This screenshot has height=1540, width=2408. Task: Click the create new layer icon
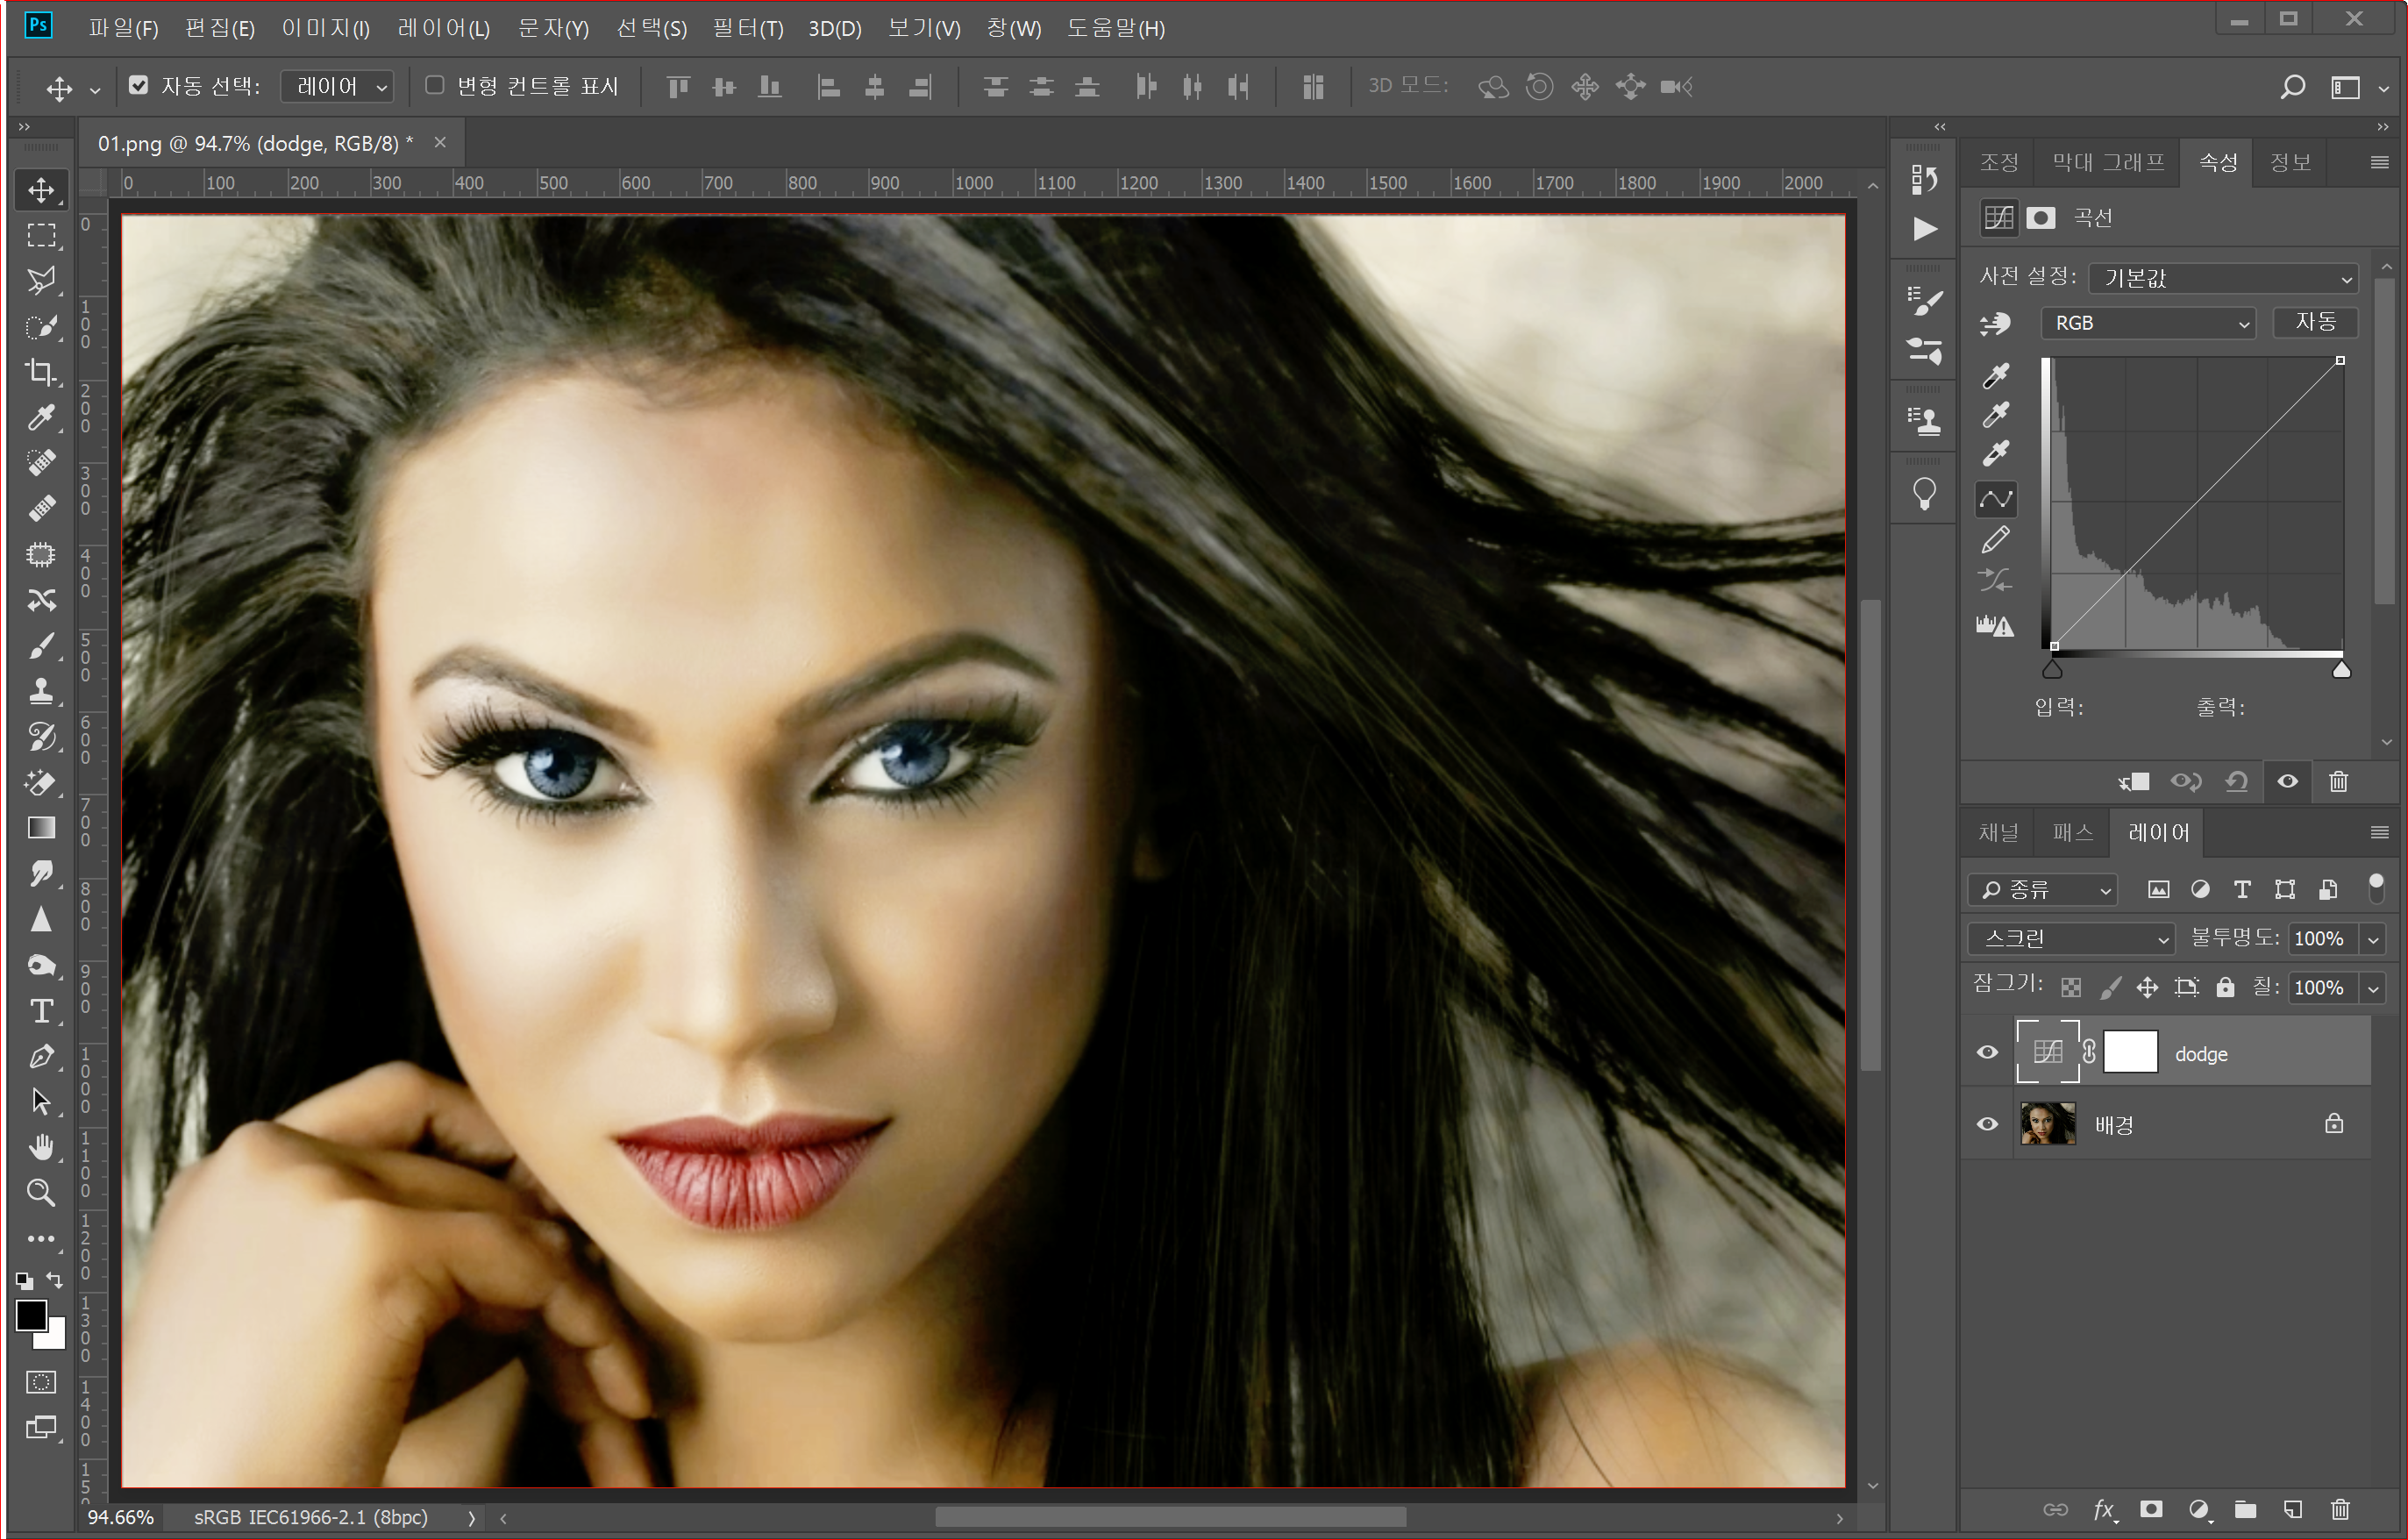click(2293, 1509)
